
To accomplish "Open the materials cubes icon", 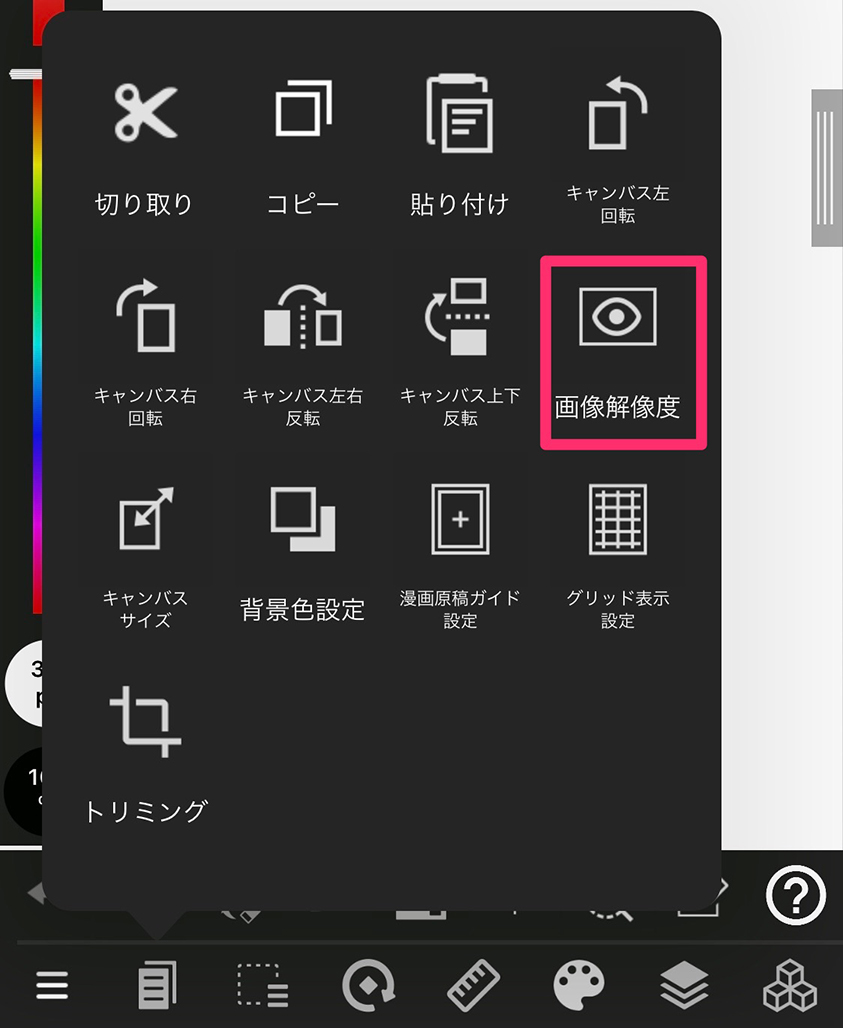I will 790,985.
